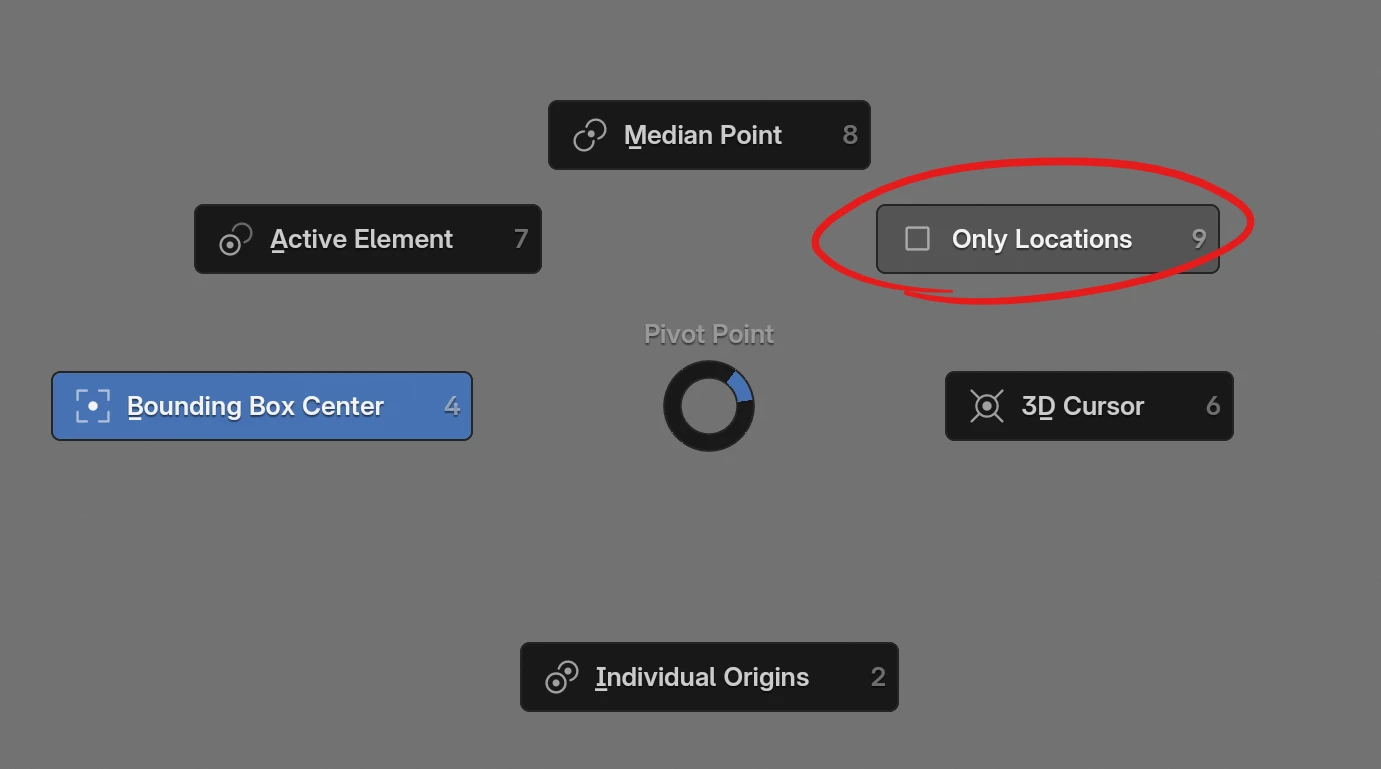This screenshot has height=769, width=1381.
Task: Choose Active Element as pivot
Action: coord(361,240)
